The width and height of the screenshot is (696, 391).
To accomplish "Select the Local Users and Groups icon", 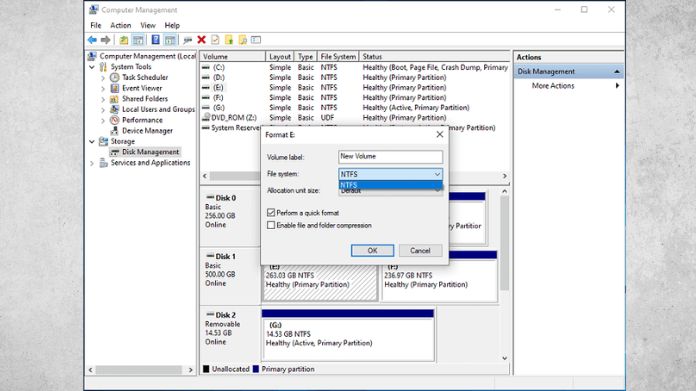I will (115, 109).
